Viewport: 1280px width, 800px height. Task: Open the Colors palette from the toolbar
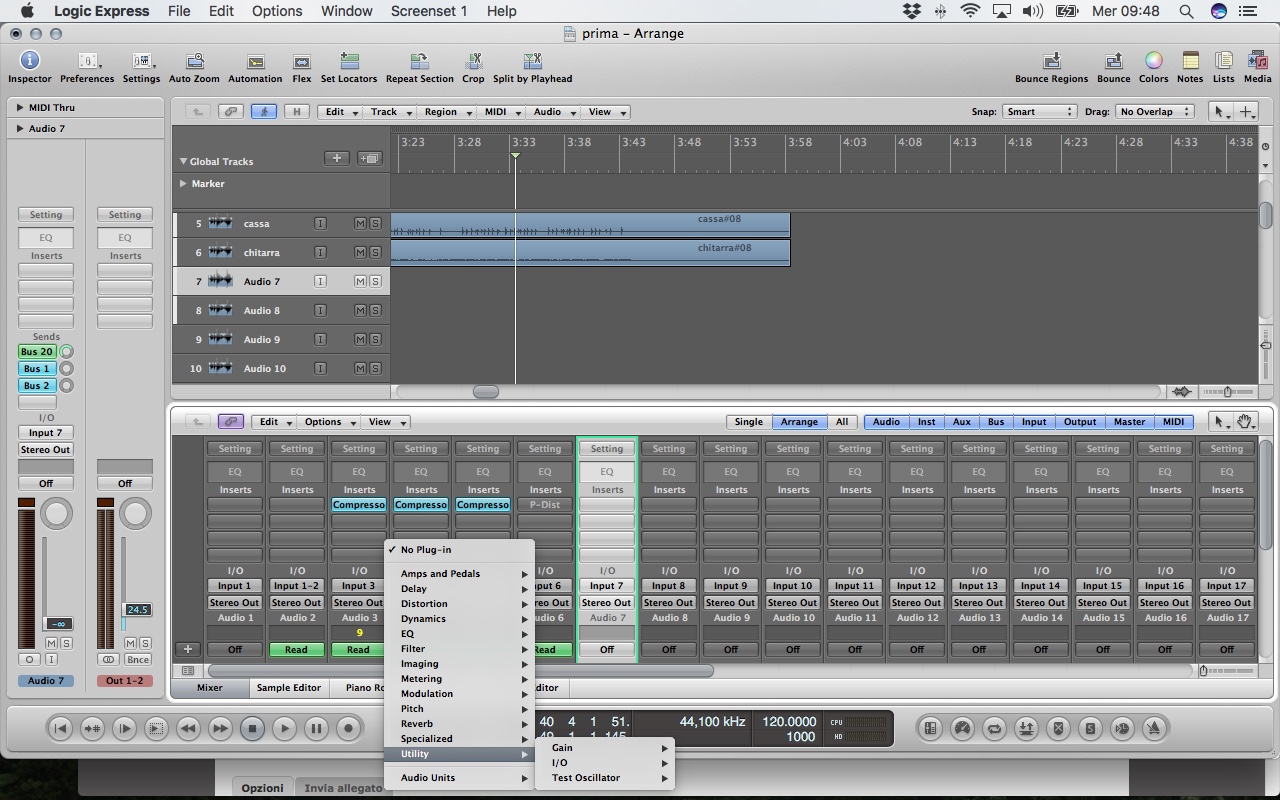coord(1153,67)
